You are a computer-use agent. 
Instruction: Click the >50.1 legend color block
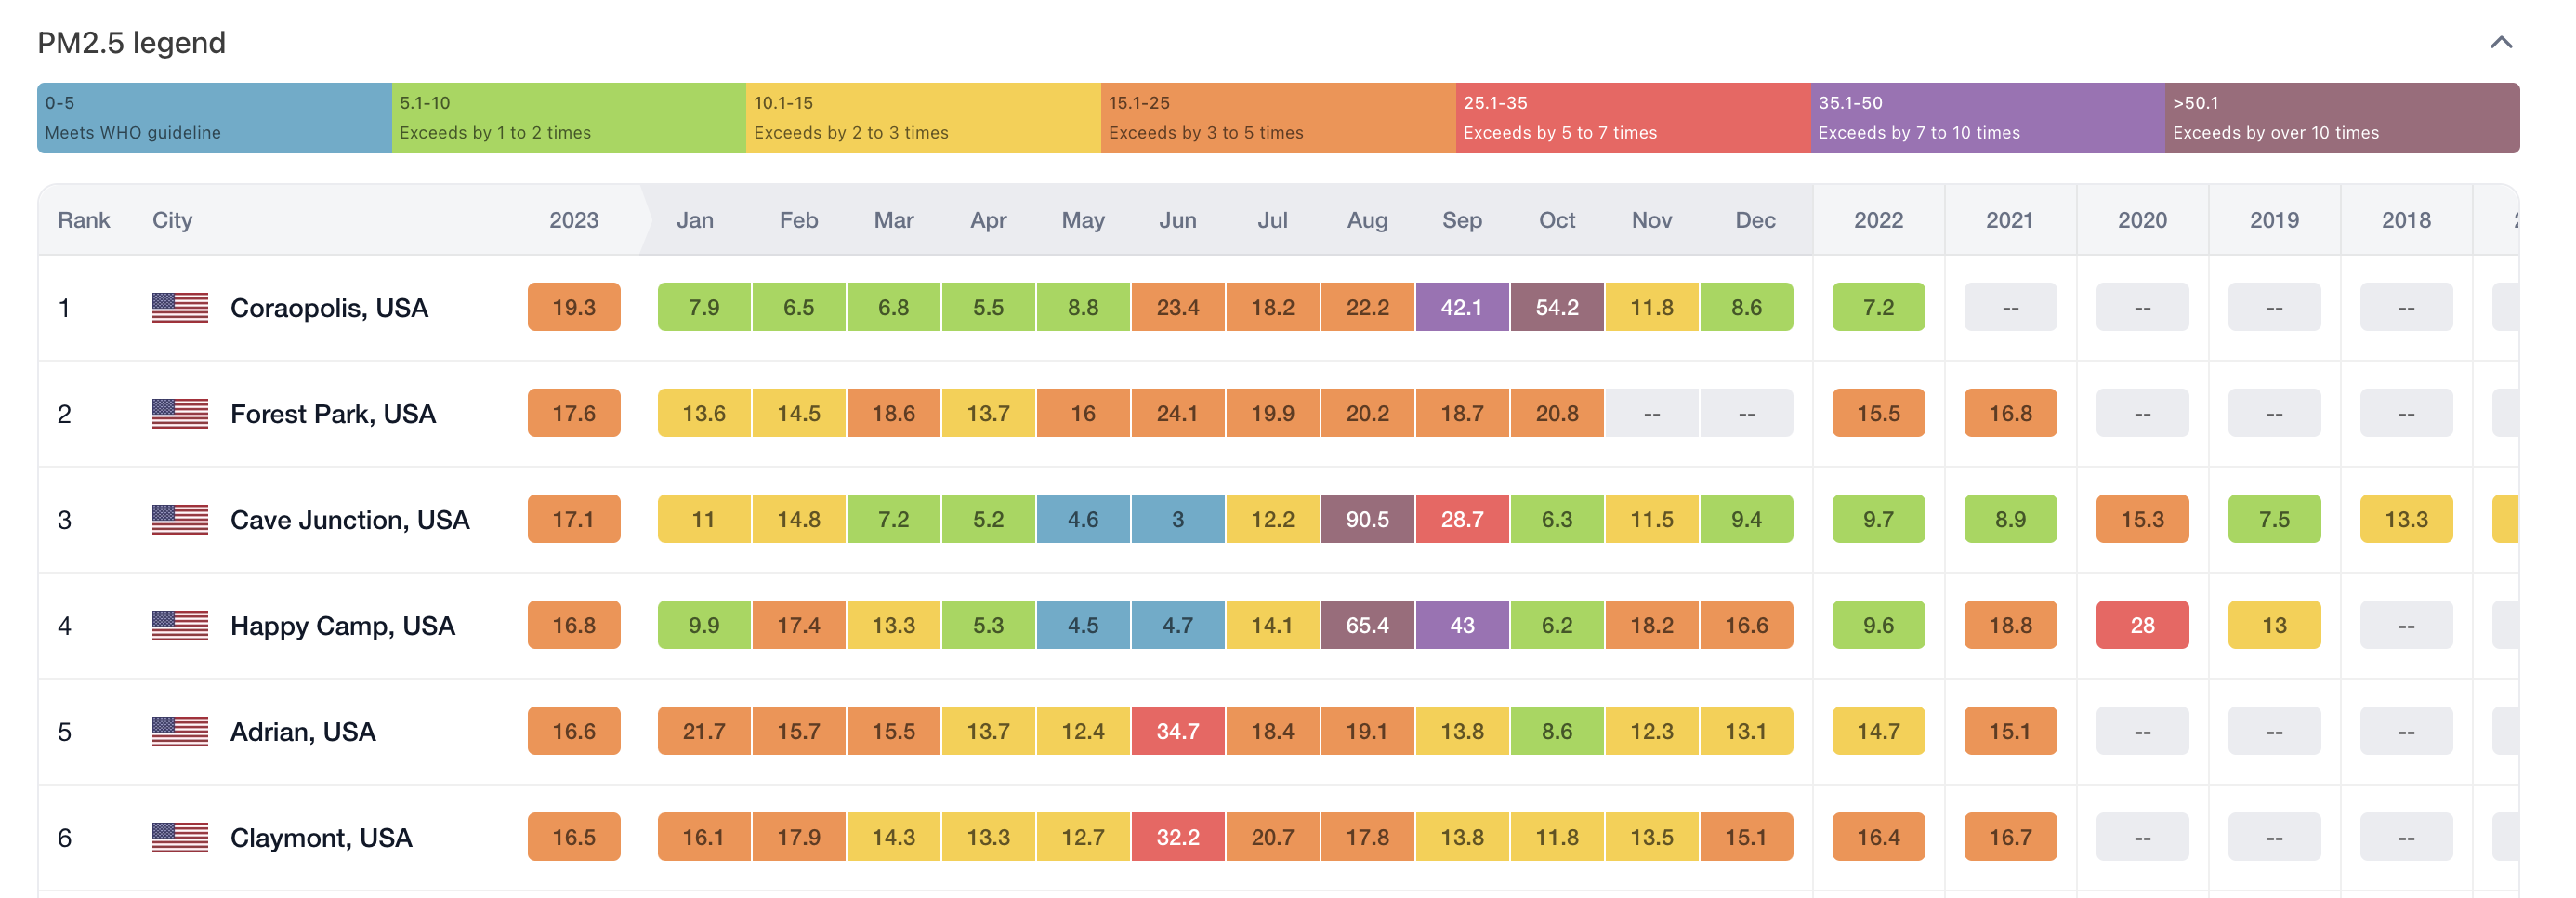click(2341, 118)
